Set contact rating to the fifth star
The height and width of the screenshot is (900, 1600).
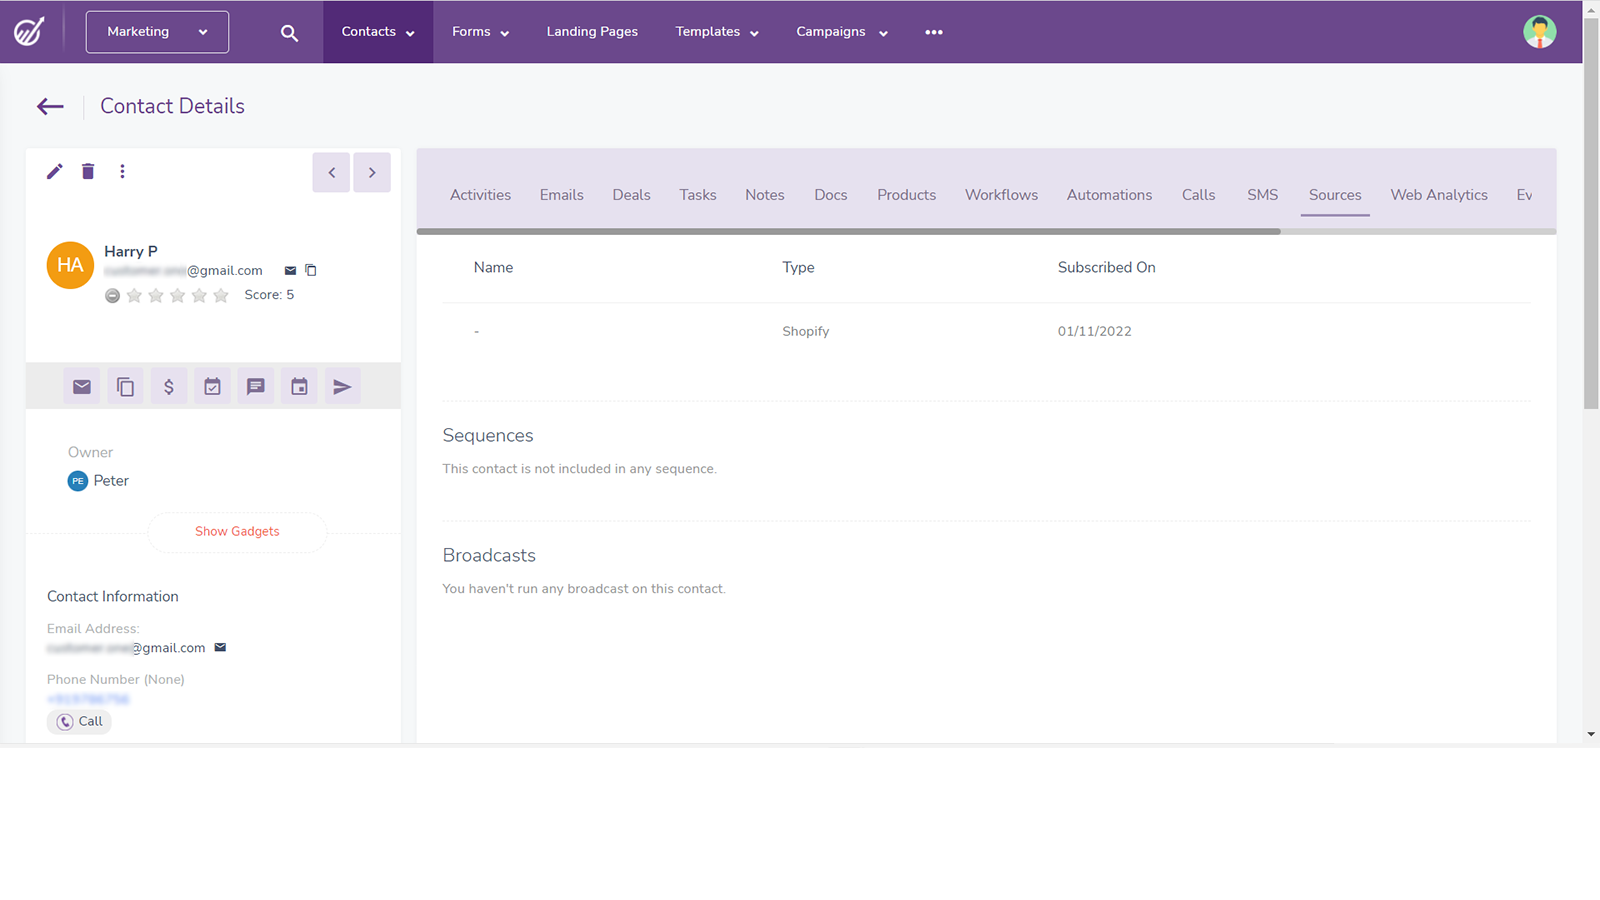coord(221,296)
